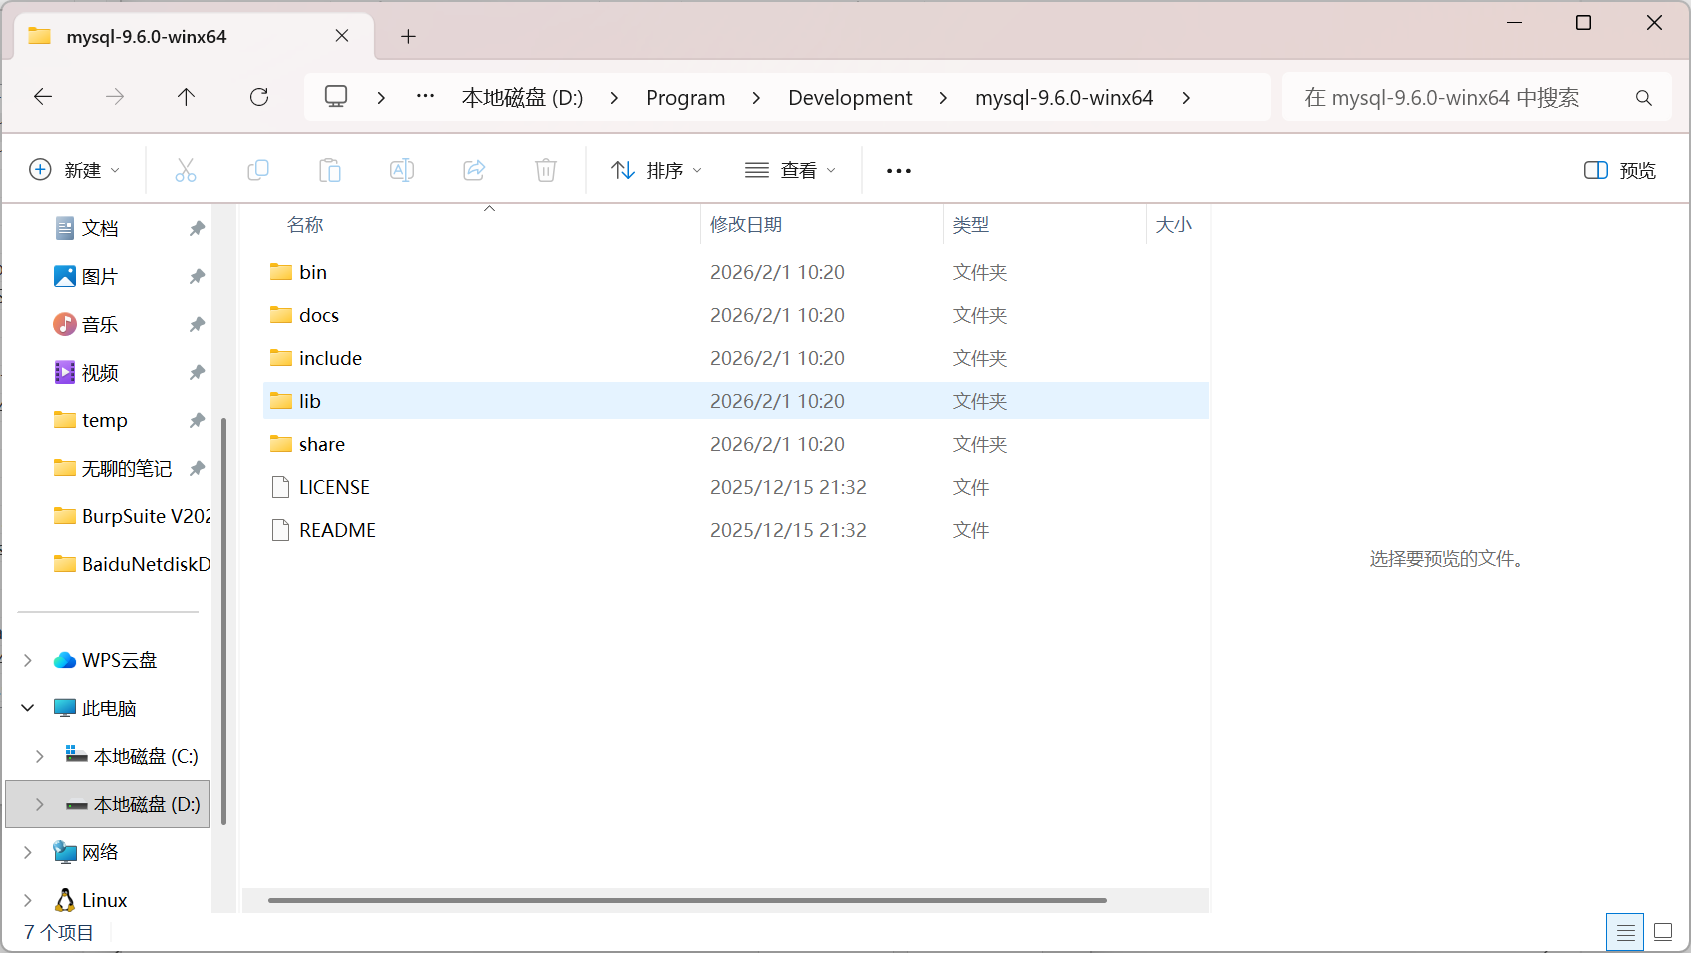Open the Sort dropdown menu

coord(656,170)
